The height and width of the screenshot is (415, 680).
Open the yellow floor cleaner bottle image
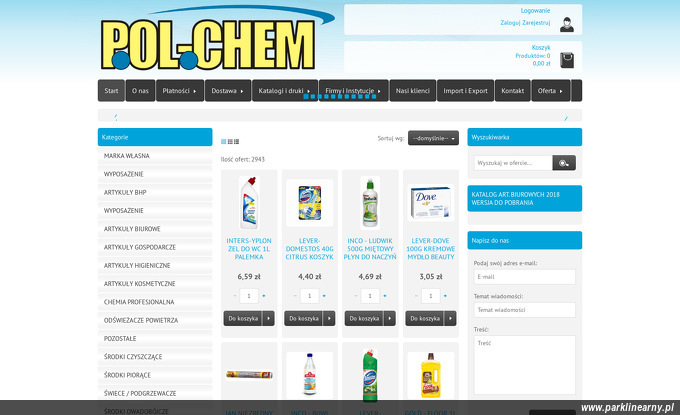(431, 376)
